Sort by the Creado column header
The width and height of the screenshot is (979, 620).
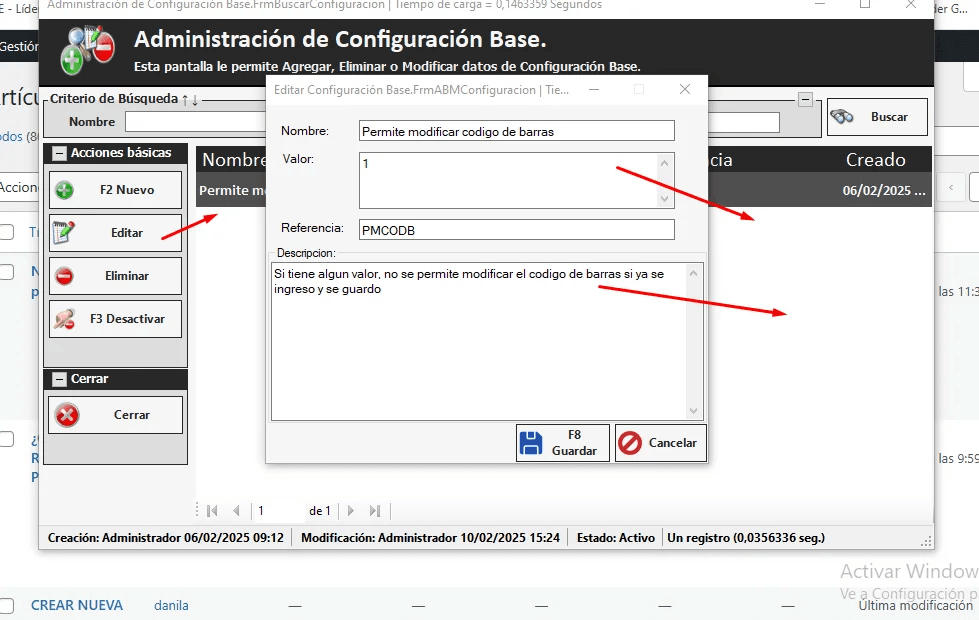tap(875, 160)
